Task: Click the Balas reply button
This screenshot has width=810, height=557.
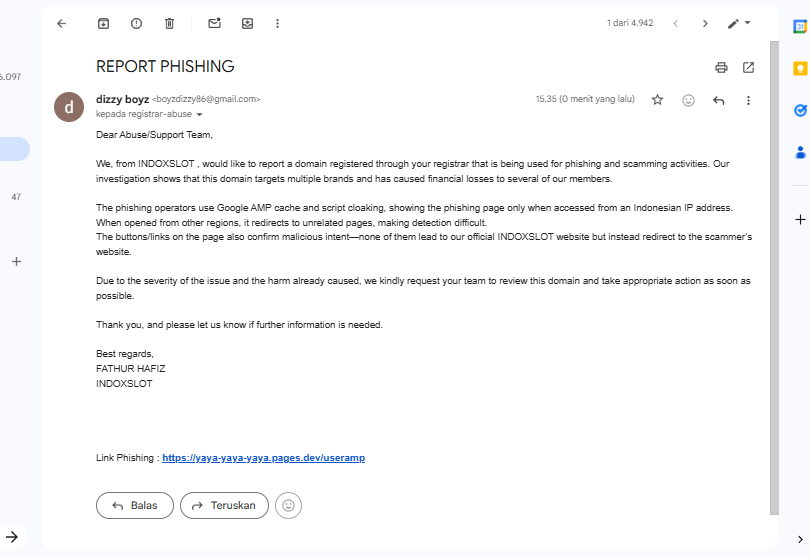Action: (x=134, y=505)
